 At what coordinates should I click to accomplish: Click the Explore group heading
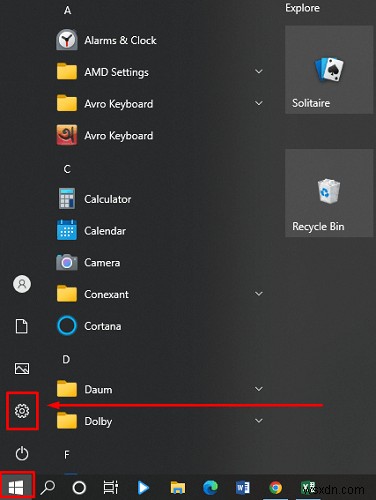pyautogui.click(x=302, y=8)
